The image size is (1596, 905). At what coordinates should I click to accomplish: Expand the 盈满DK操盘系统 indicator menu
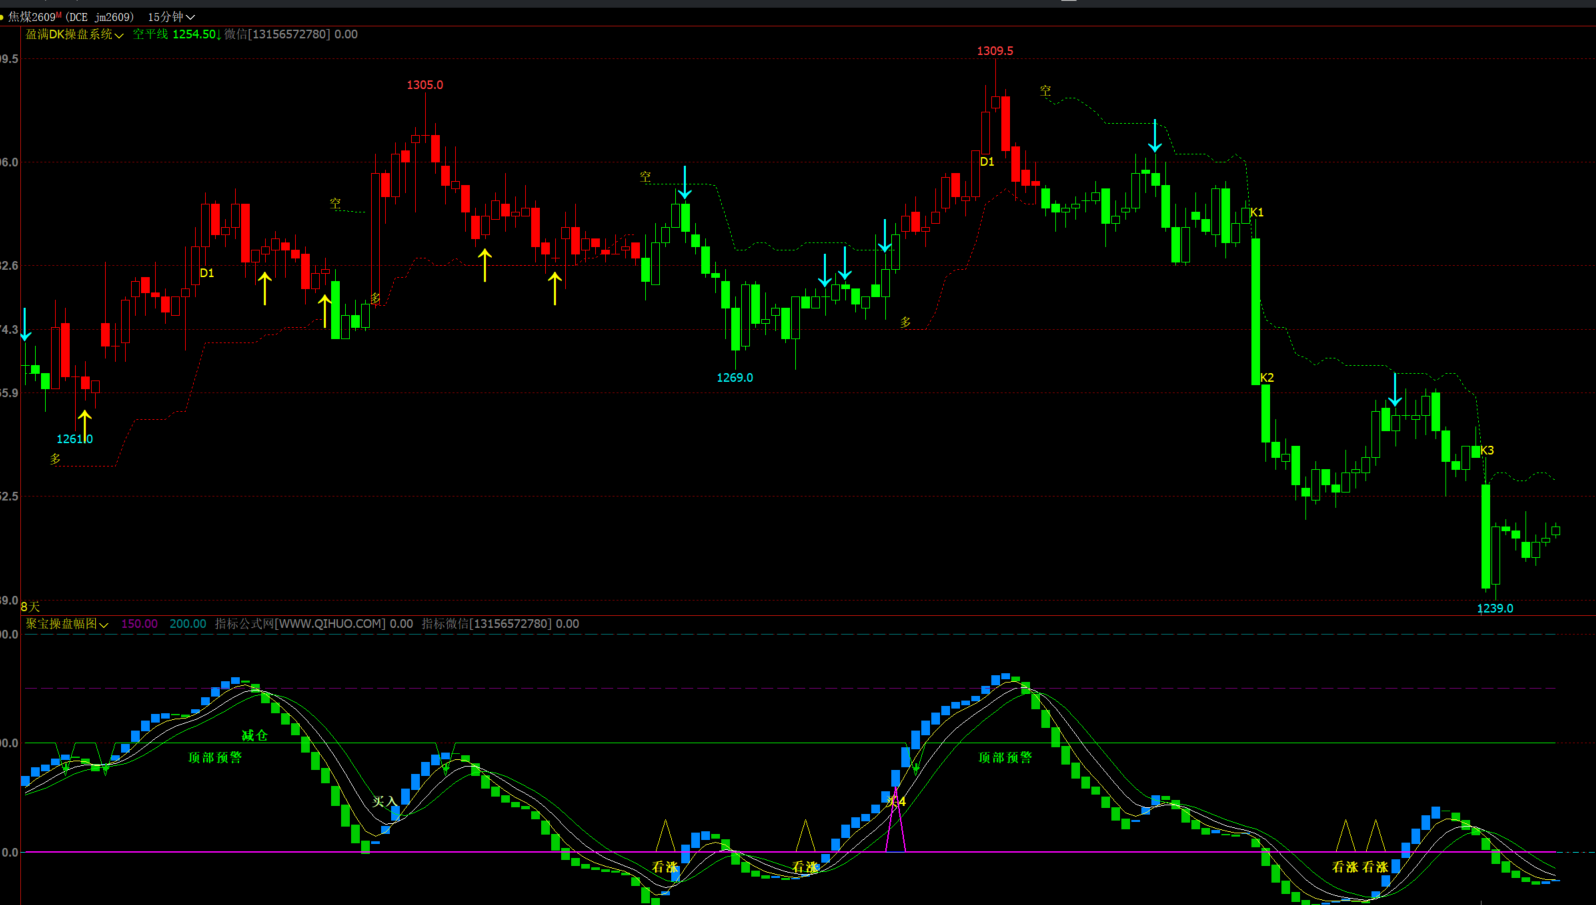point(75,35)
